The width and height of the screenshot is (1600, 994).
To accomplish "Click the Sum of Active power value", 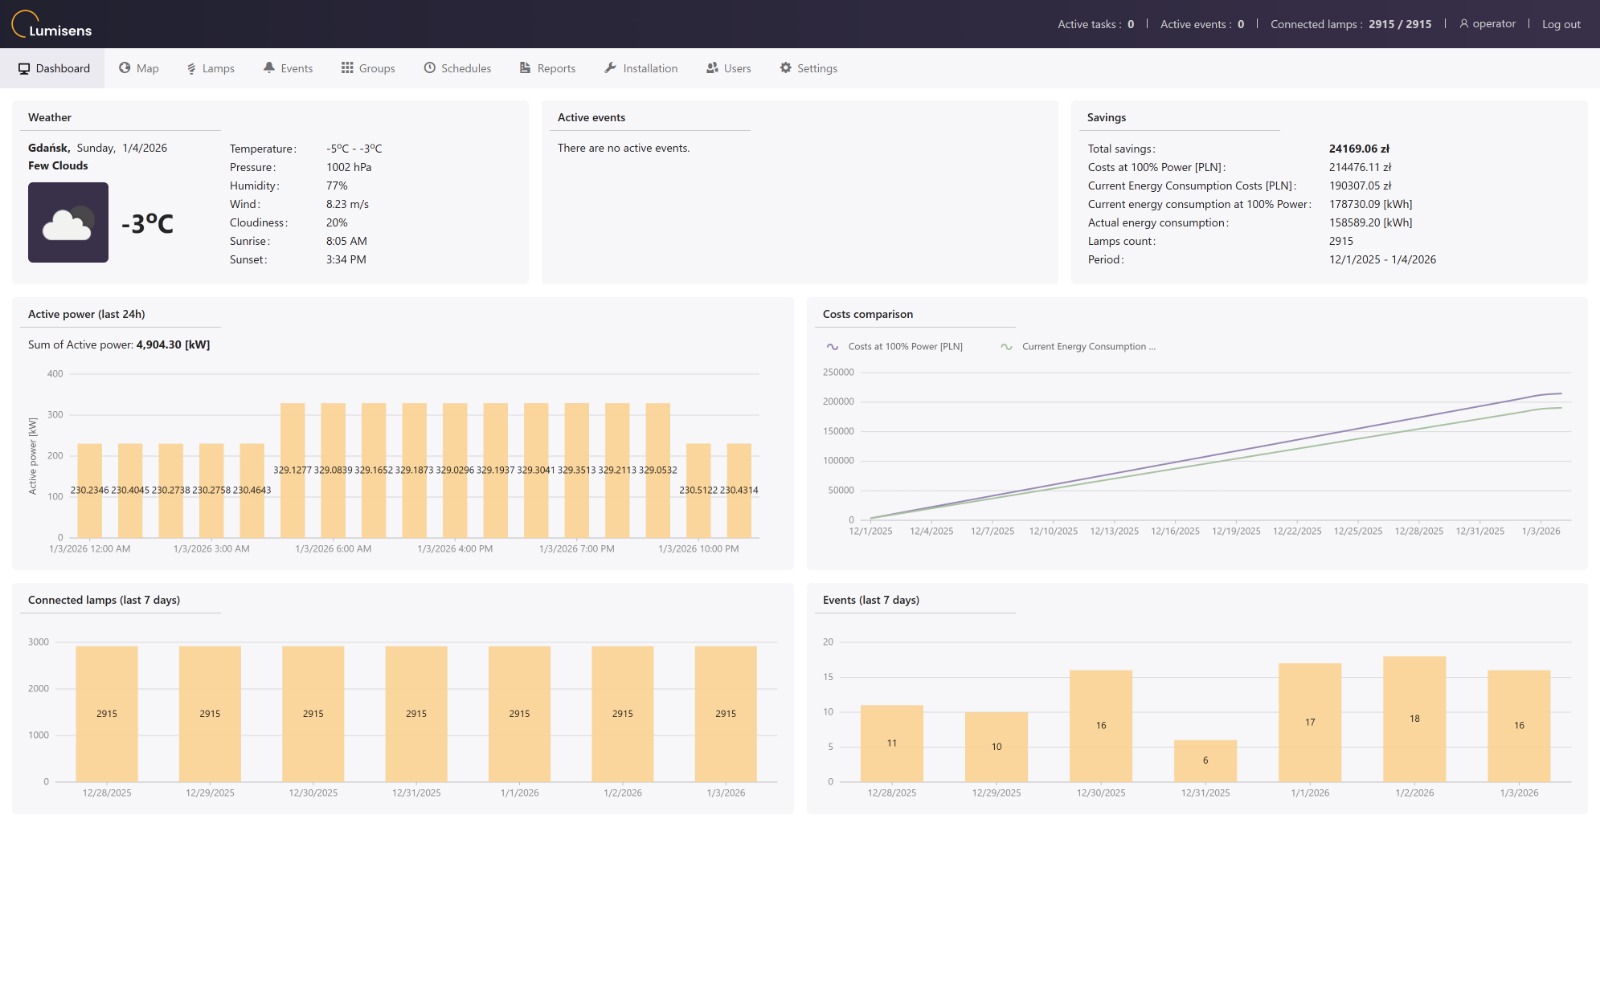I will pos(173,345).
